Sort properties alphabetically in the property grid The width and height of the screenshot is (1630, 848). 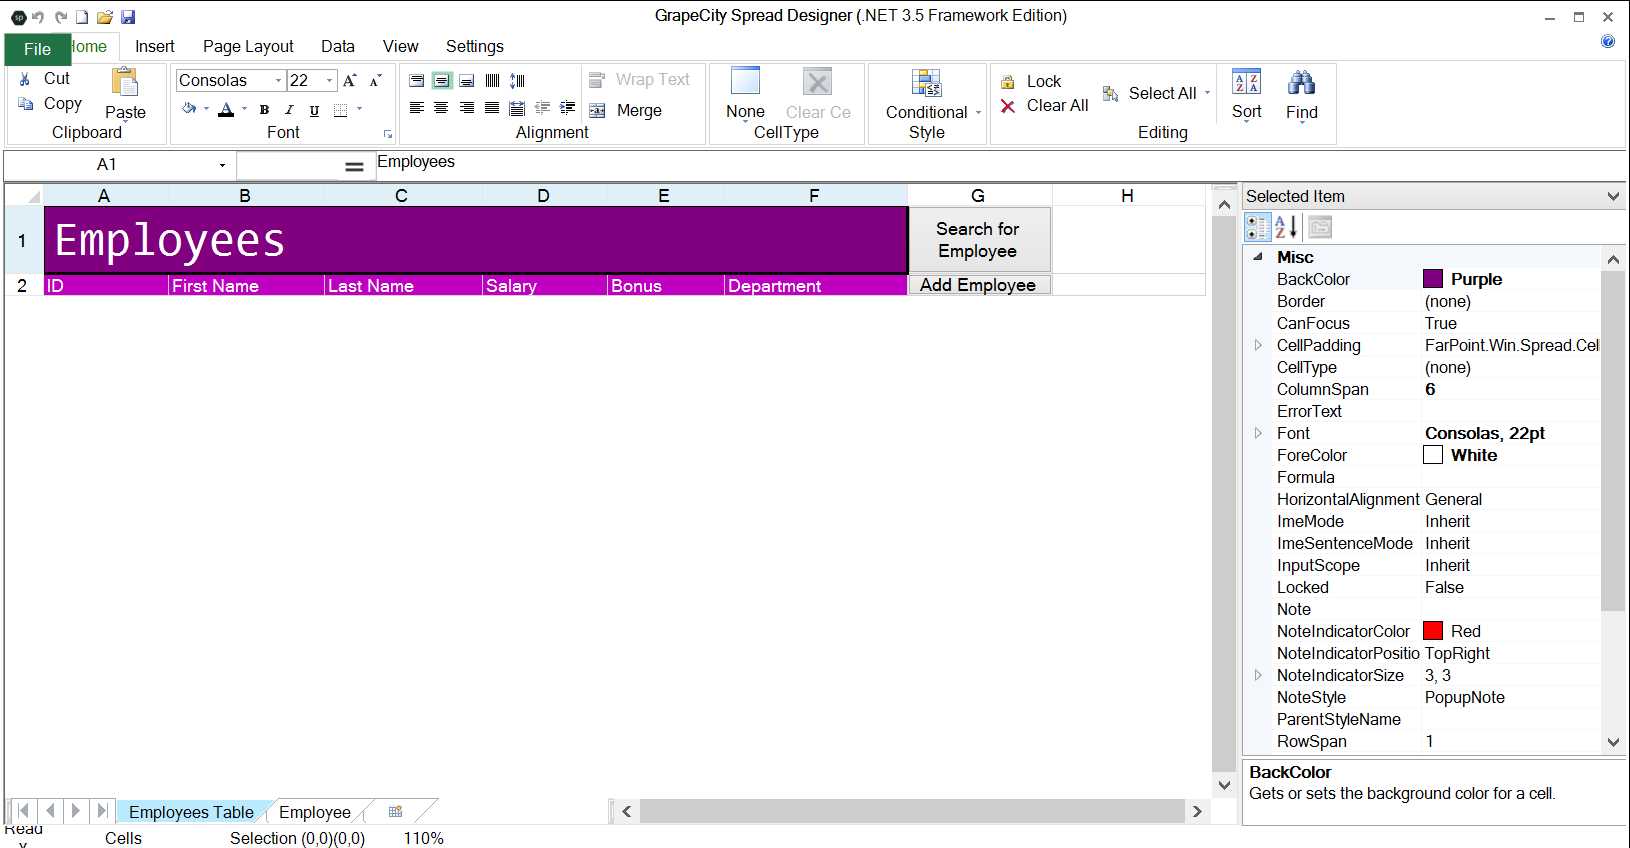(x=1286, y=228)
